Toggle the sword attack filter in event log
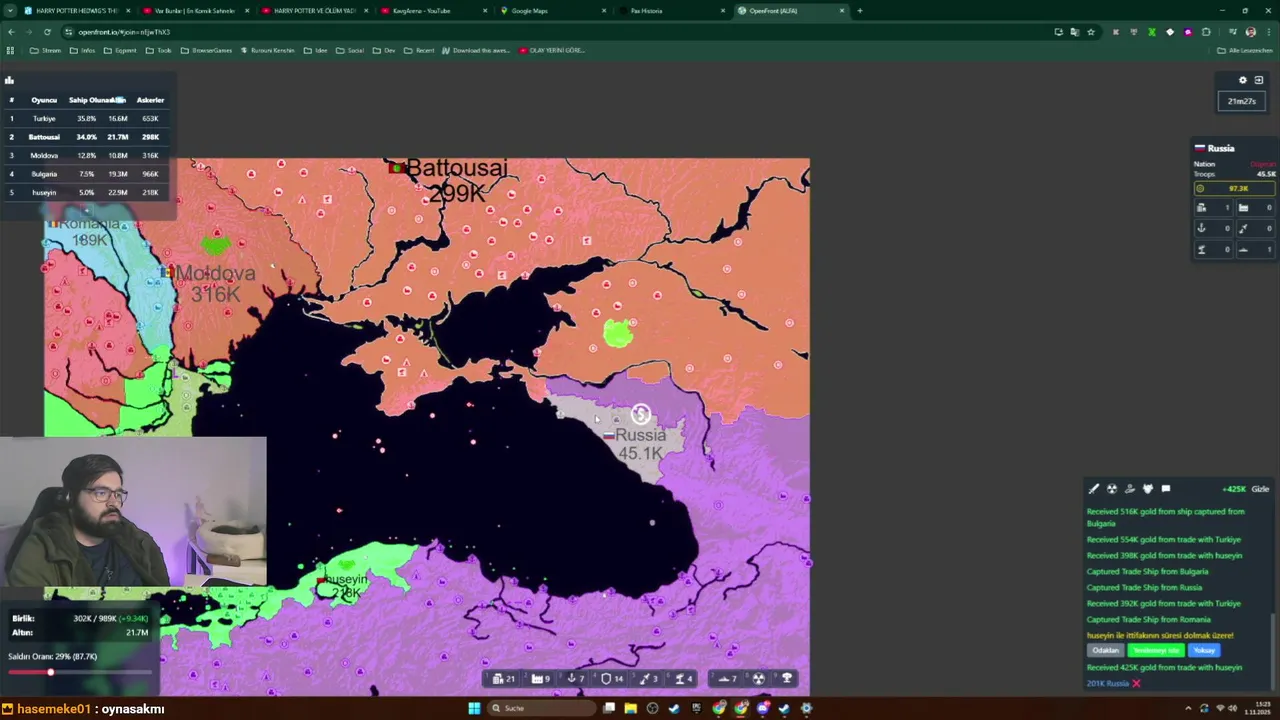Viewport: 1280px width, 720px height. pyautogui.click(x=1093, y=489)
